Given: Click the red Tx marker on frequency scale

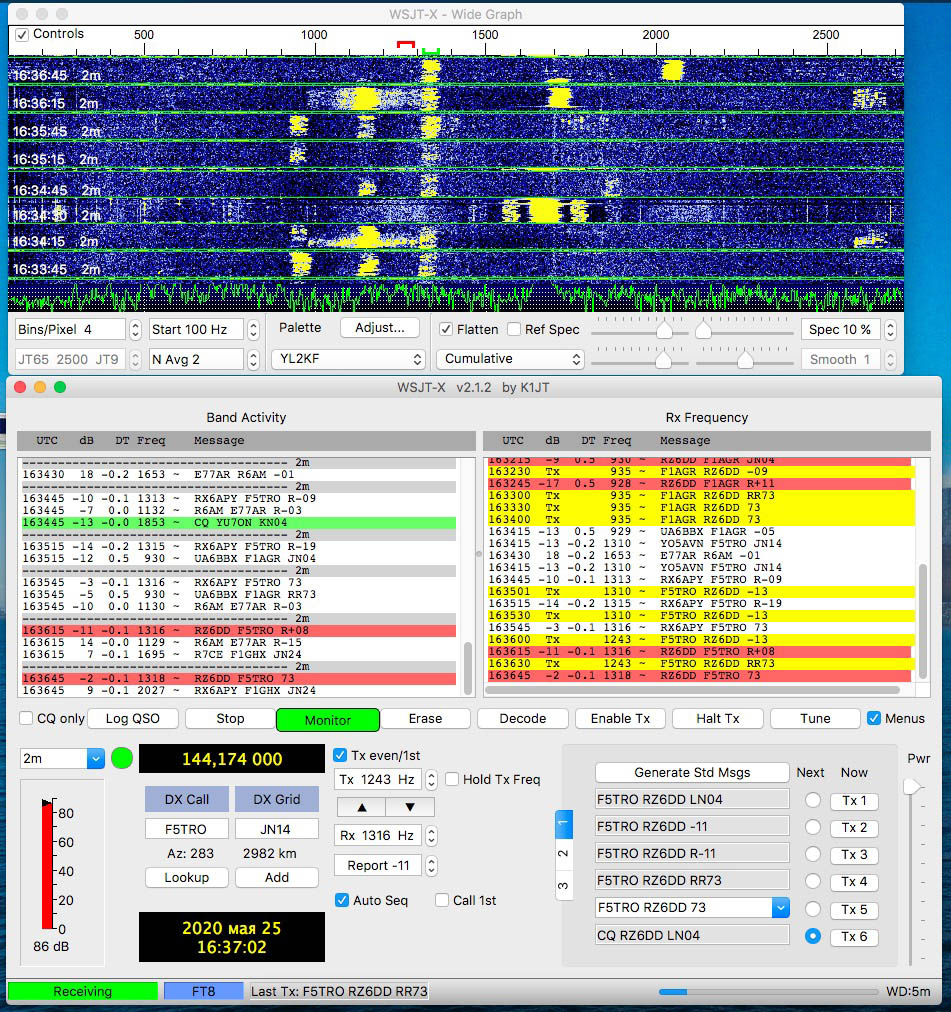Looking at the screenshot, I should click(405, 45).
